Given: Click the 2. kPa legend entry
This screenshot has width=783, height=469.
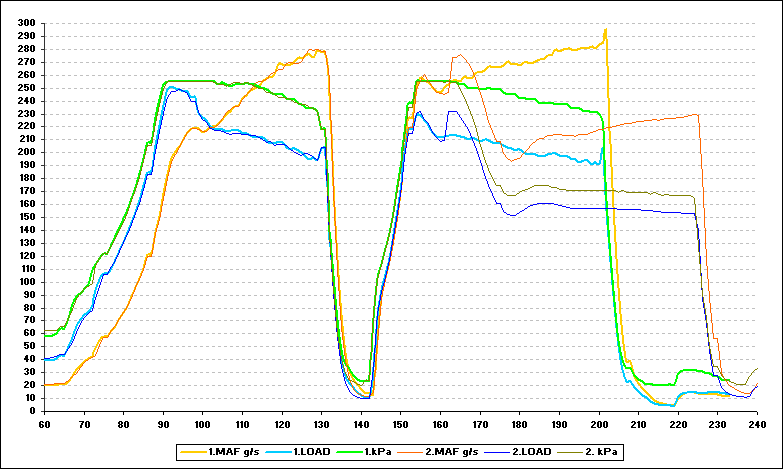Looking at the screenshot, I should [x=588, y=452].
